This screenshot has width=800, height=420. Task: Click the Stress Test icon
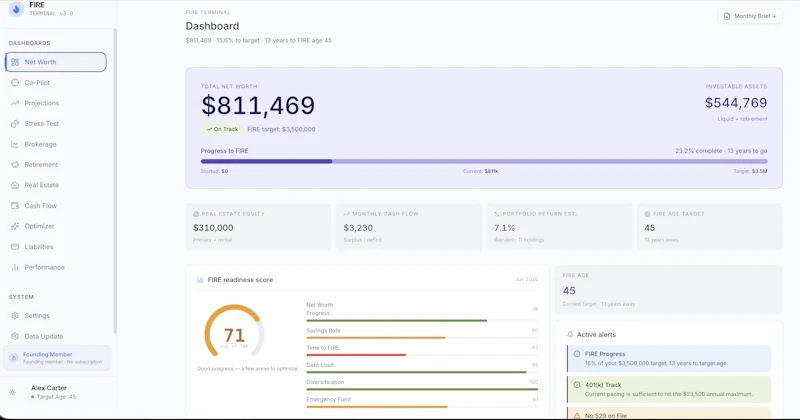[15, 123]
